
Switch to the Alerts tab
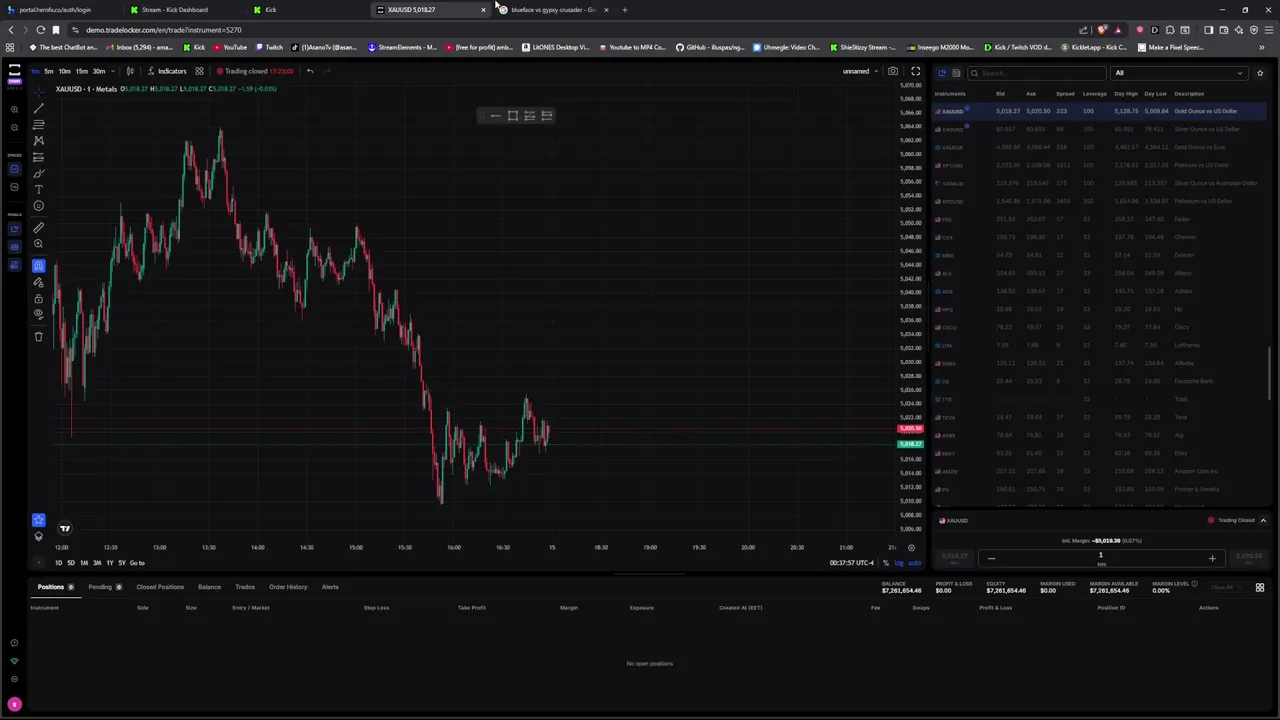tap(330, 587)
